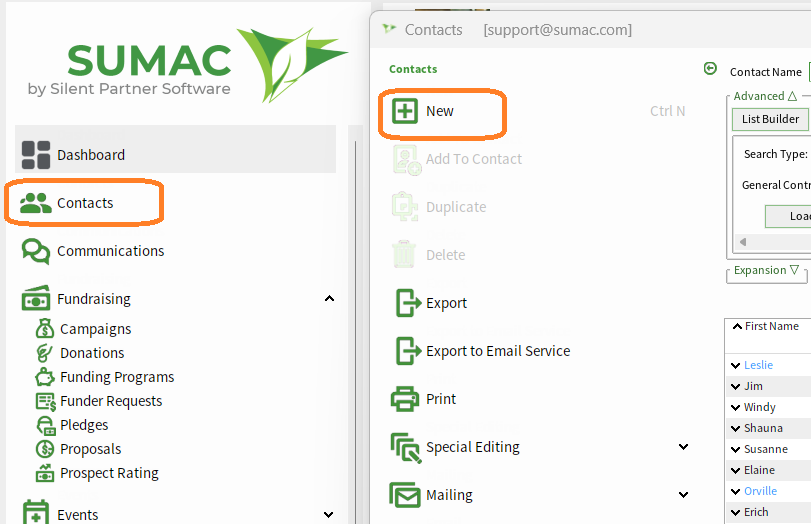Select Contacts in the sidebar
The width and height of the screenshot is (811, 524).
(x=85, y=203)
